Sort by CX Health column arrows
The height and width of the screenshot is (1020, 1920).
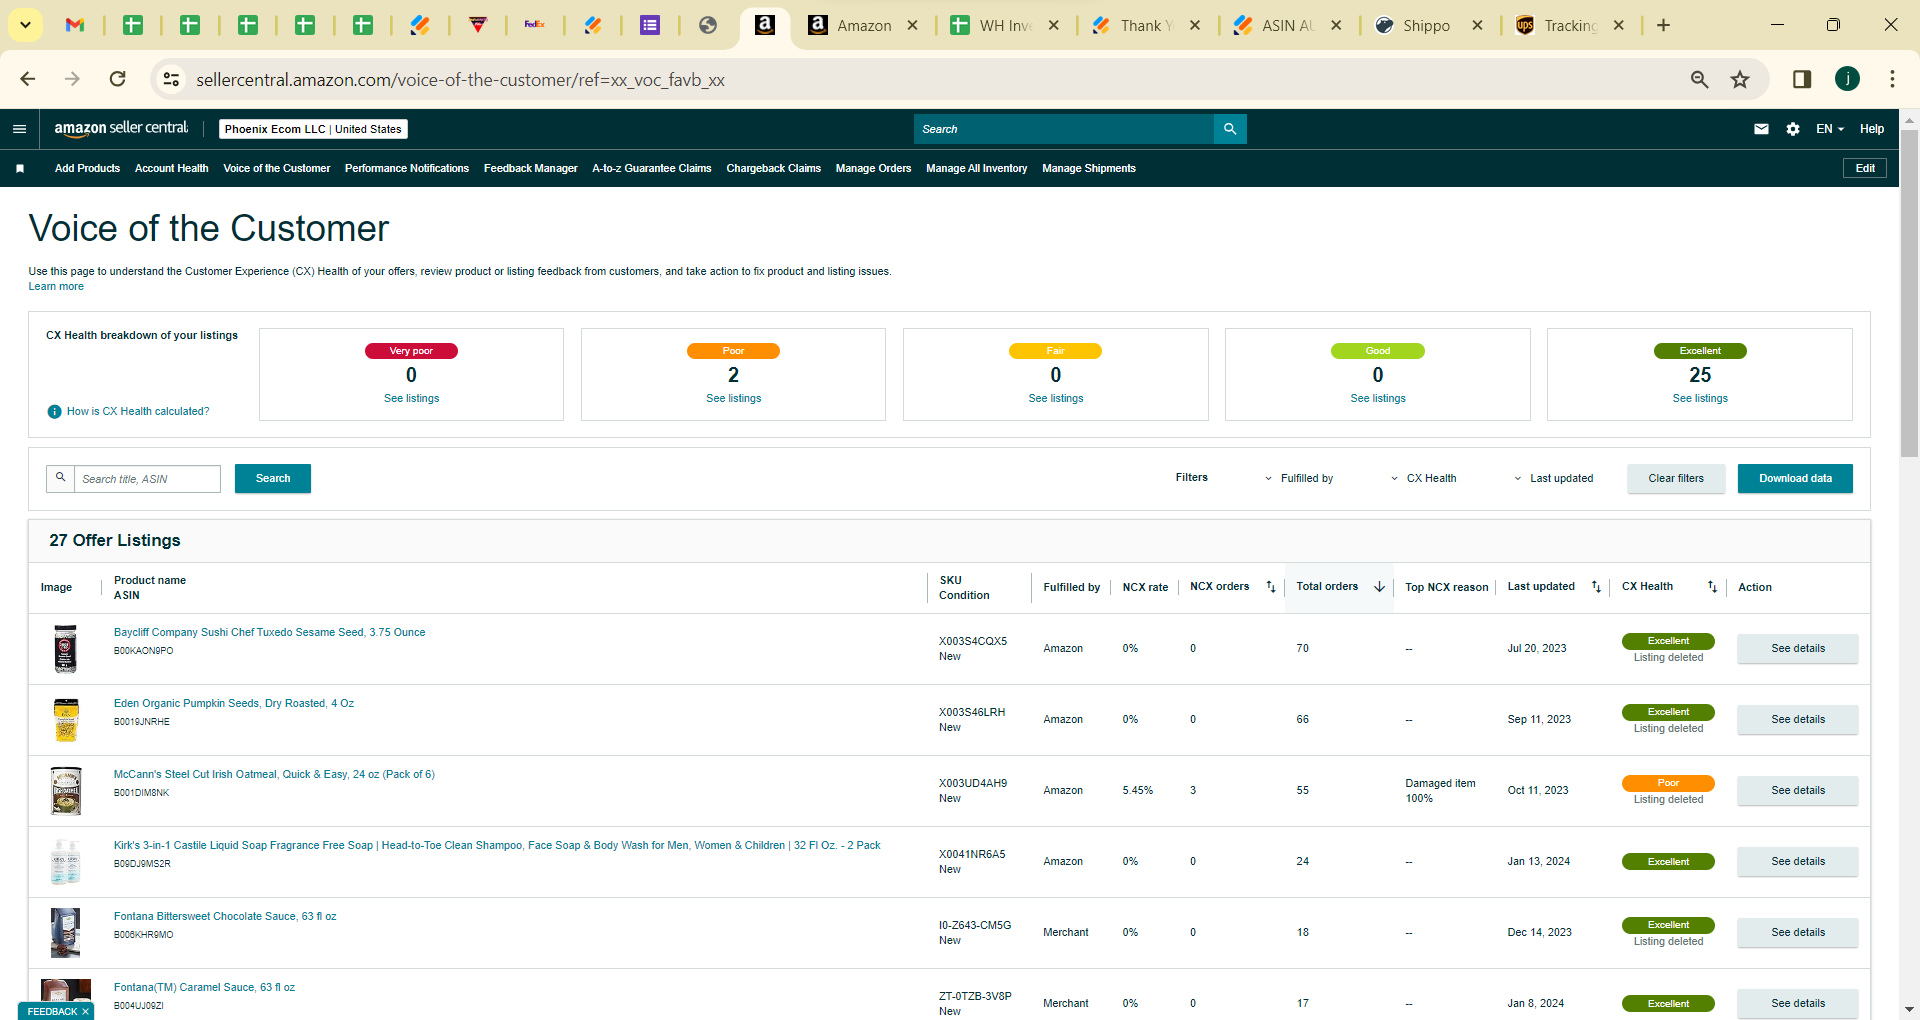click(x=1712, y=587)
